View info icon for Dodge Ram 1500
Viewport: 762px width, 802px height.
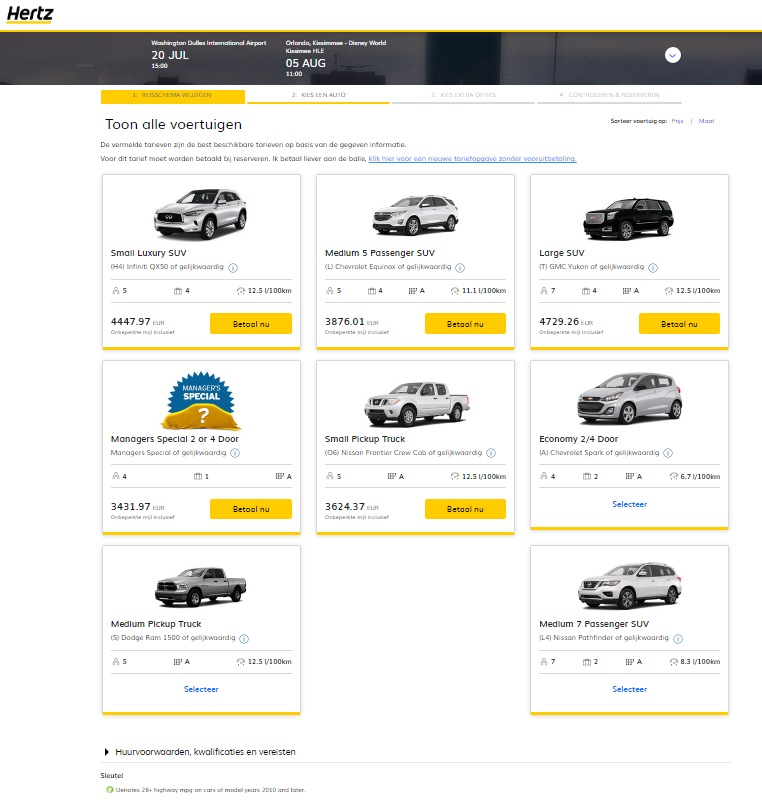(x=243, y=638)
